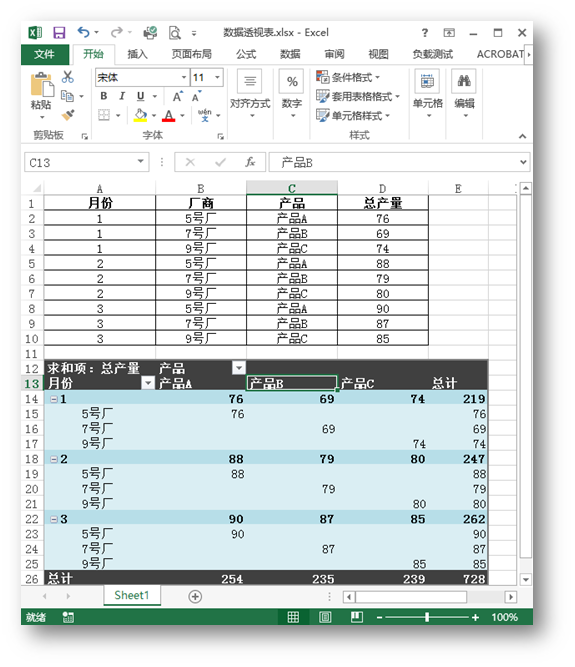
Task: Switch to the 审阅 (Review) tab
Action: tap(334, 54)
